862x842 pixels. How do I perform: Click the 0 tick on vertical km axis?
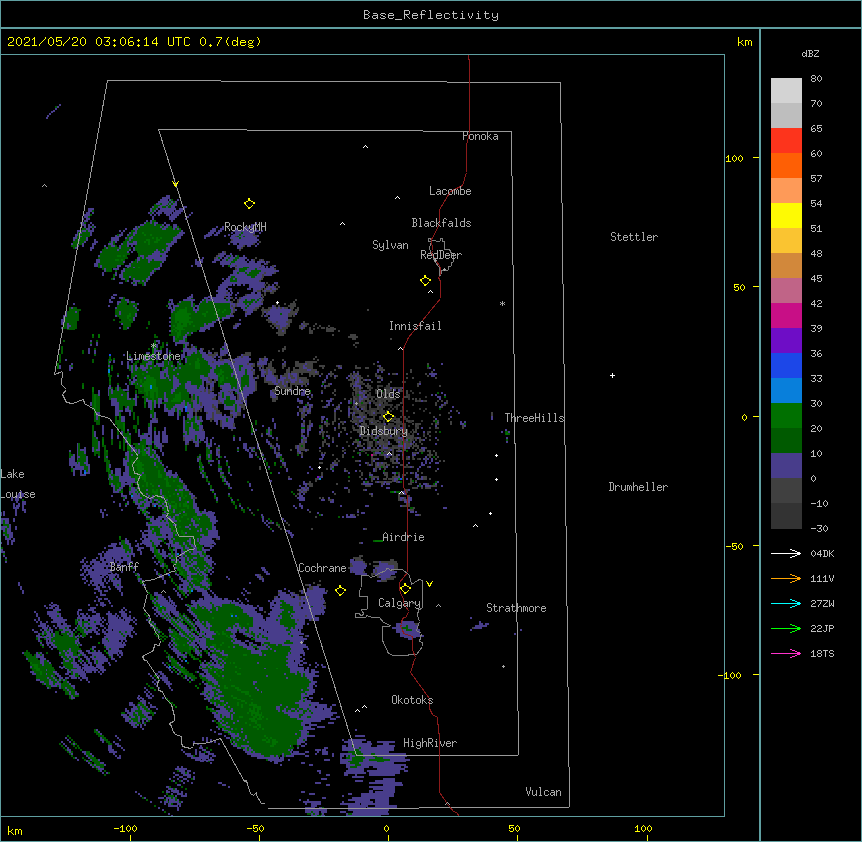(x=744, y=417)
